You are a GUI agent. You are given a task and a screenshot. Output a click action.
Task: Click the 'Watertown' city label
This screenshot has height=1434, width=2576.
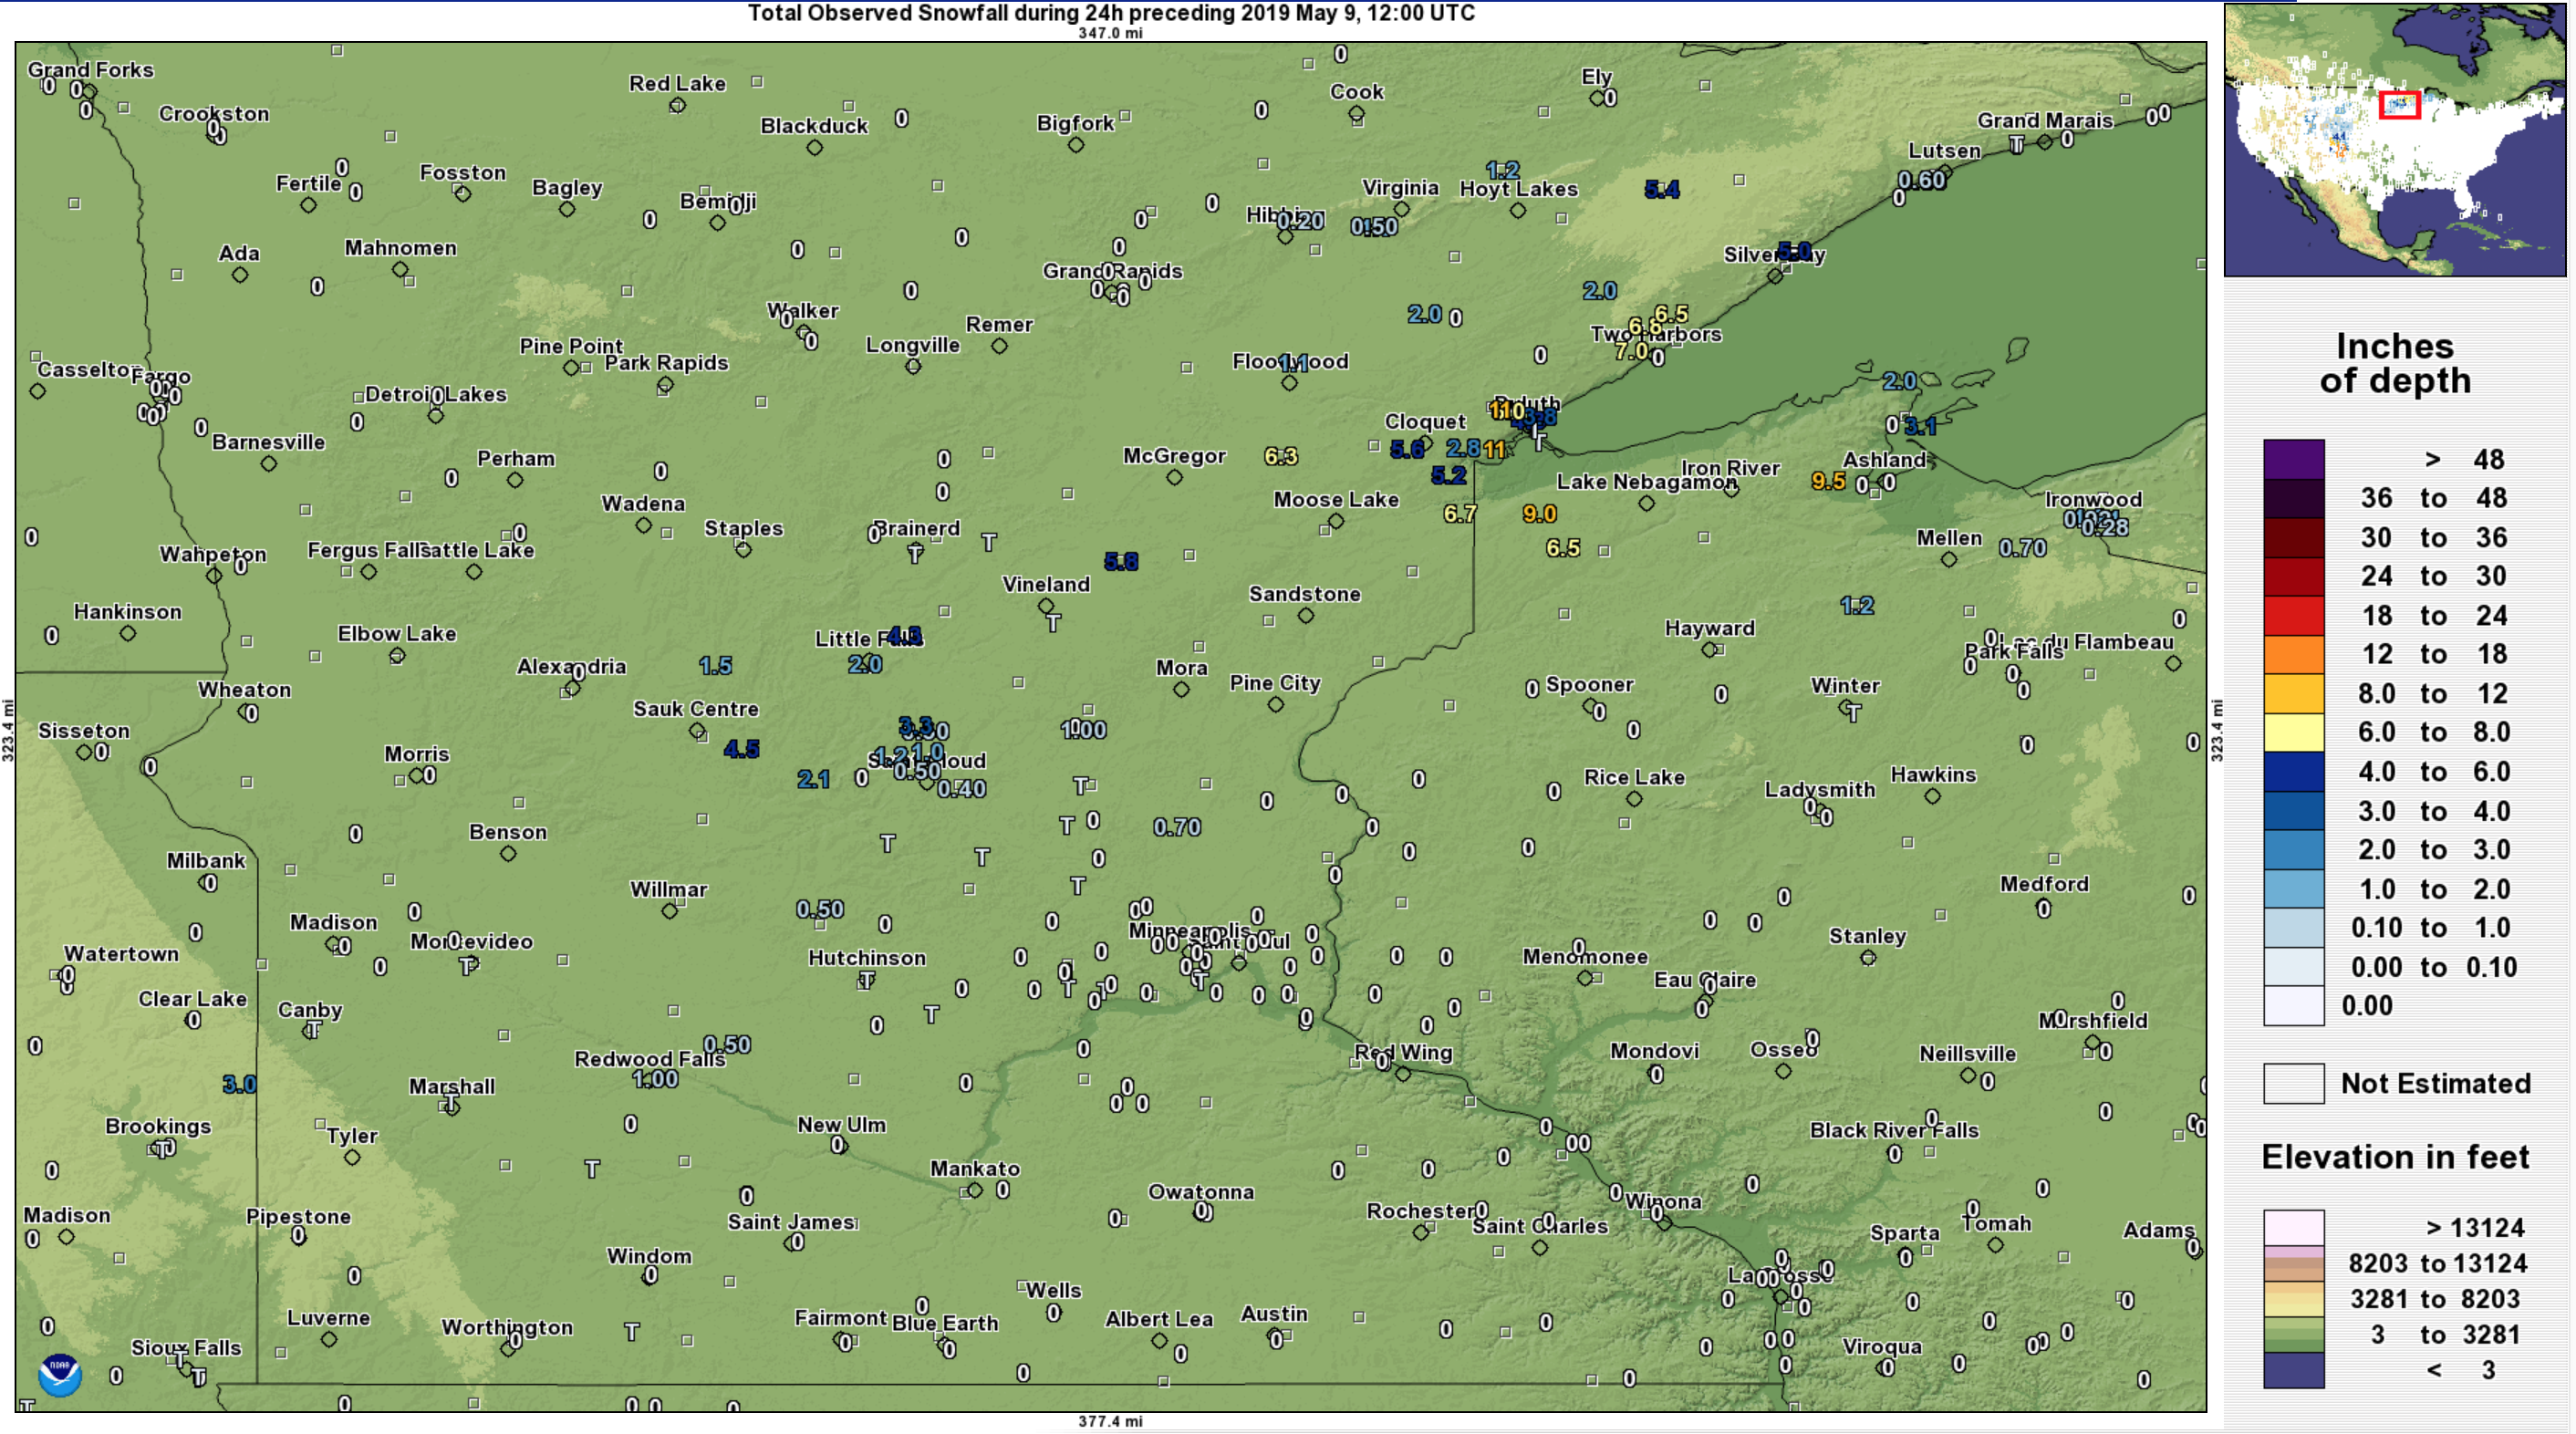[121, 954]
